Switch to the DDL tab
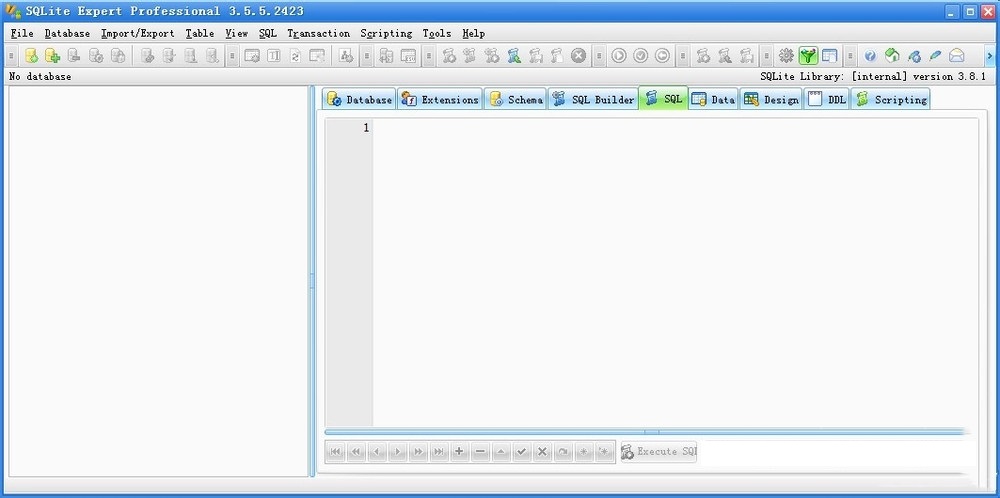Viewport: 1000px width, 498px height. 827,99
